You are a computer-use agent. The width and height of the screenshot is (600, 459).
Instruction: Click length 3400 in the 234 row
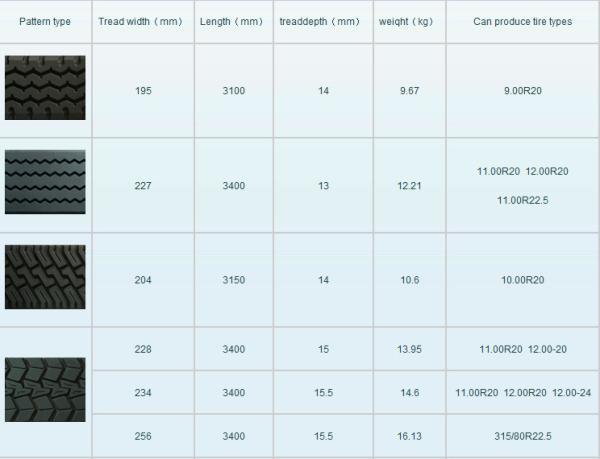(234, 392)
